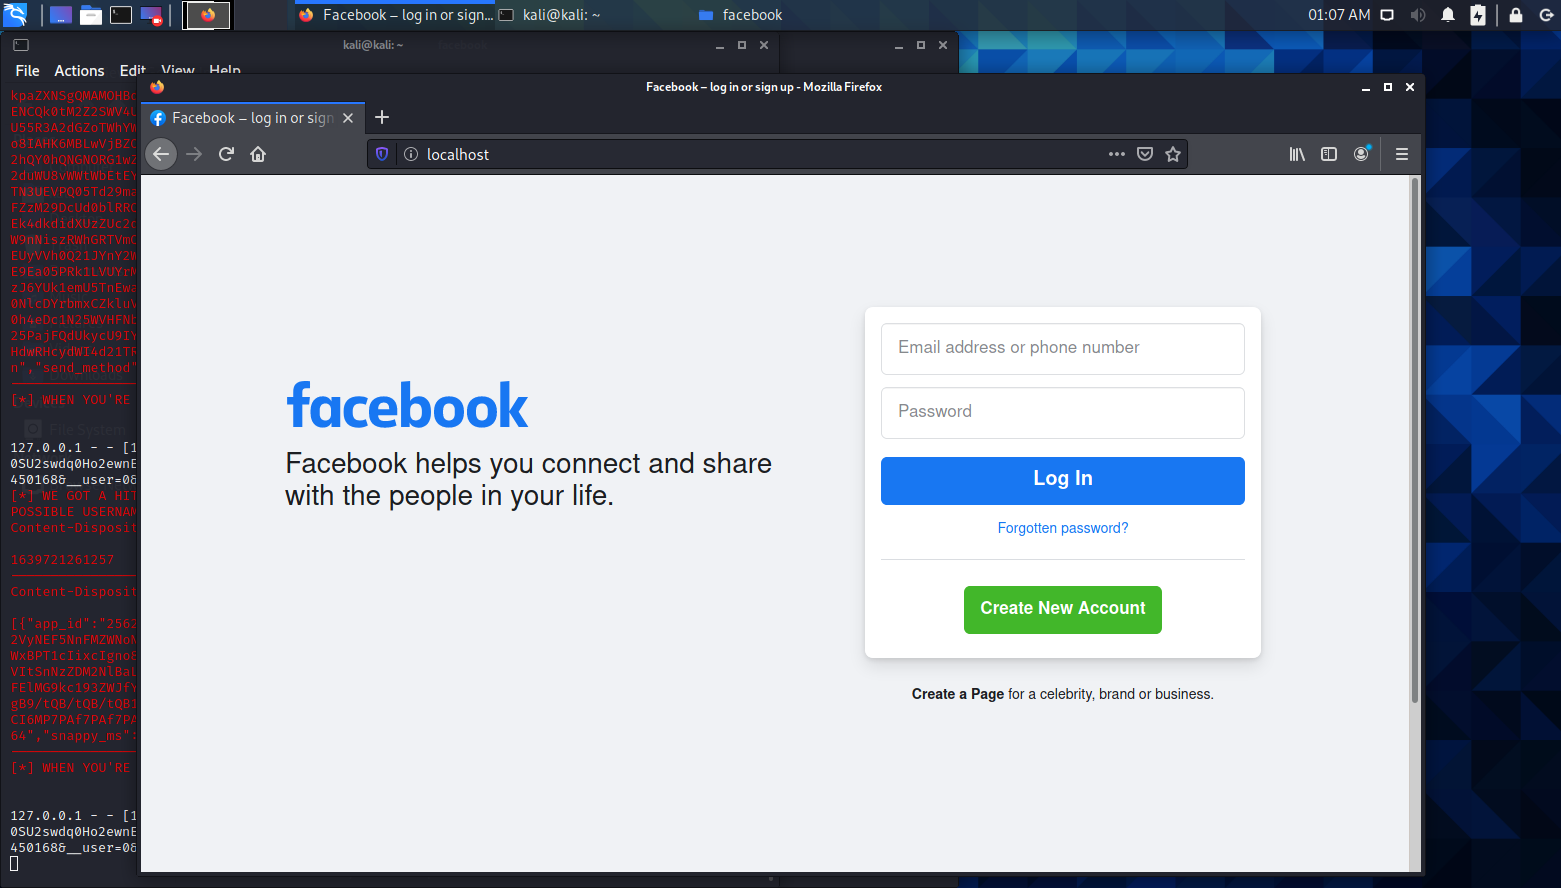Open the terminal File menu
The width and height of the screenshot is (1561, 888).
pyautogui.click(x=28, y=71)
